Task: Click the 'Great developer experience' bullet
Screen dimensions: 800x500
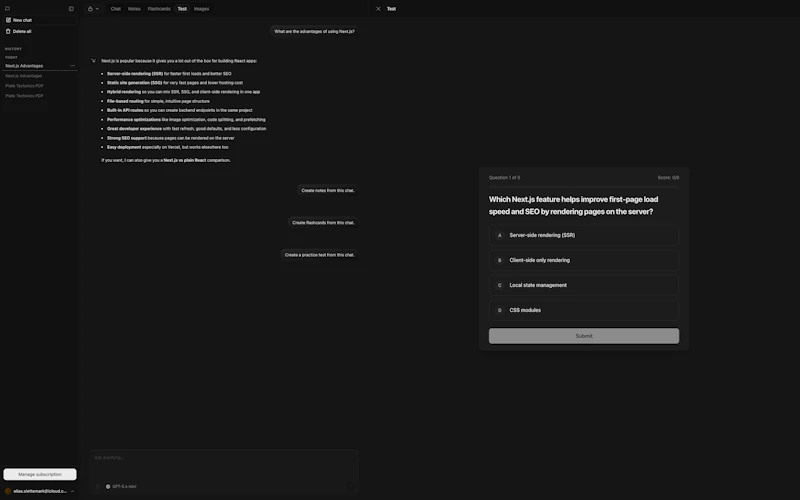Action: (x=187, y=129)
